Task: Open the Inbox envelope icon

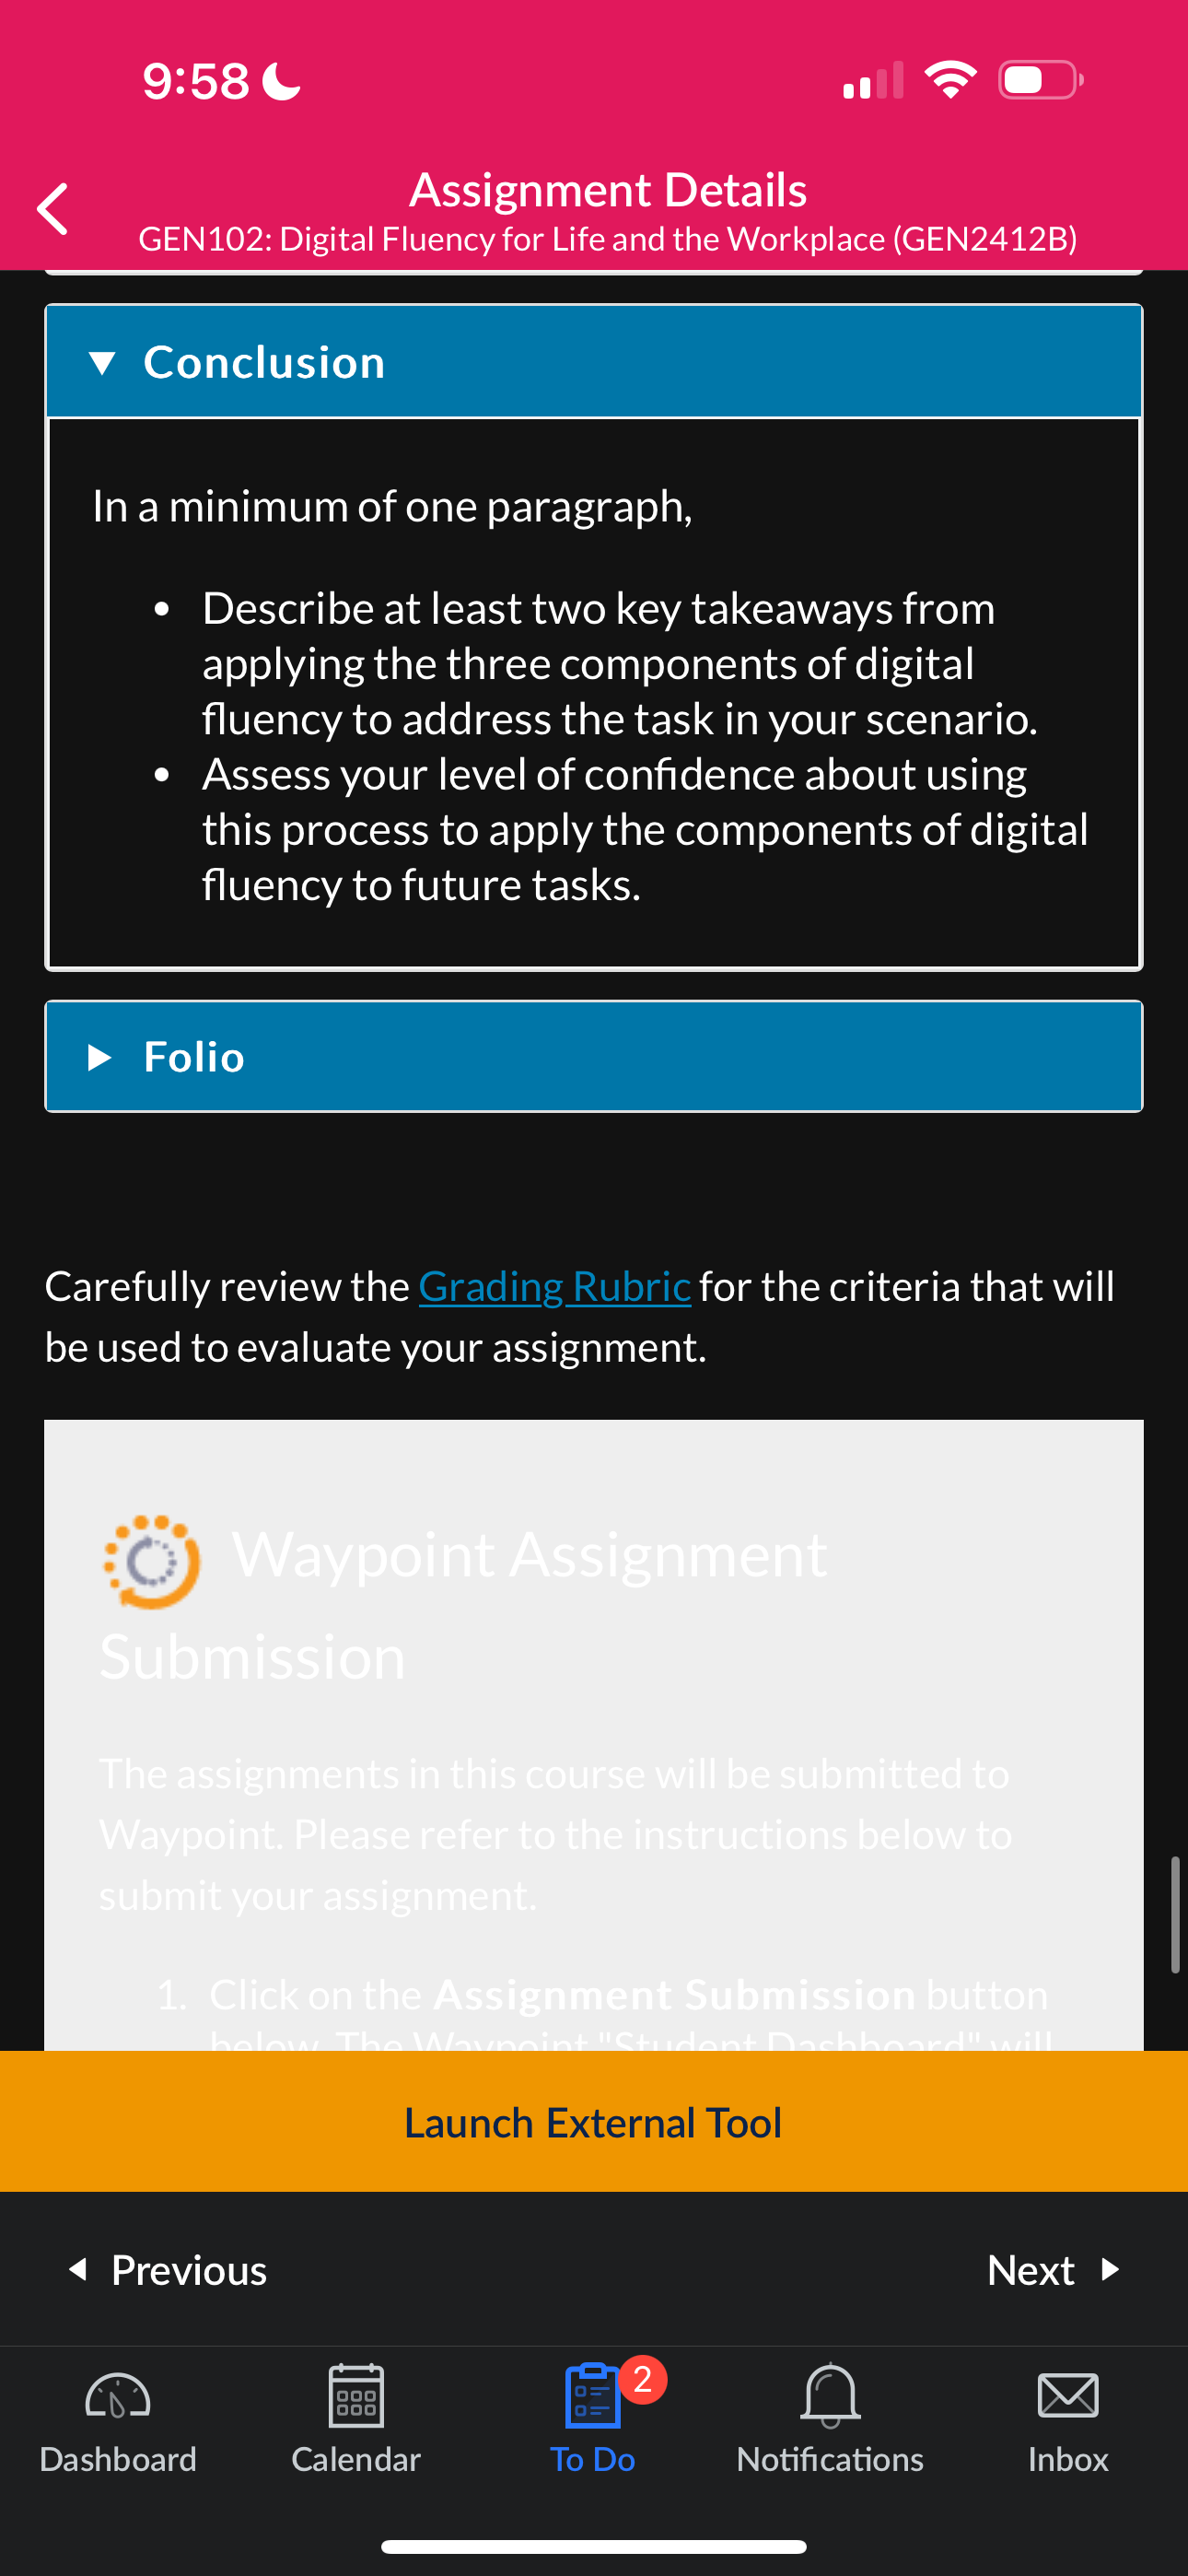Action: pyautogui.click(x=1068, y=2396)
